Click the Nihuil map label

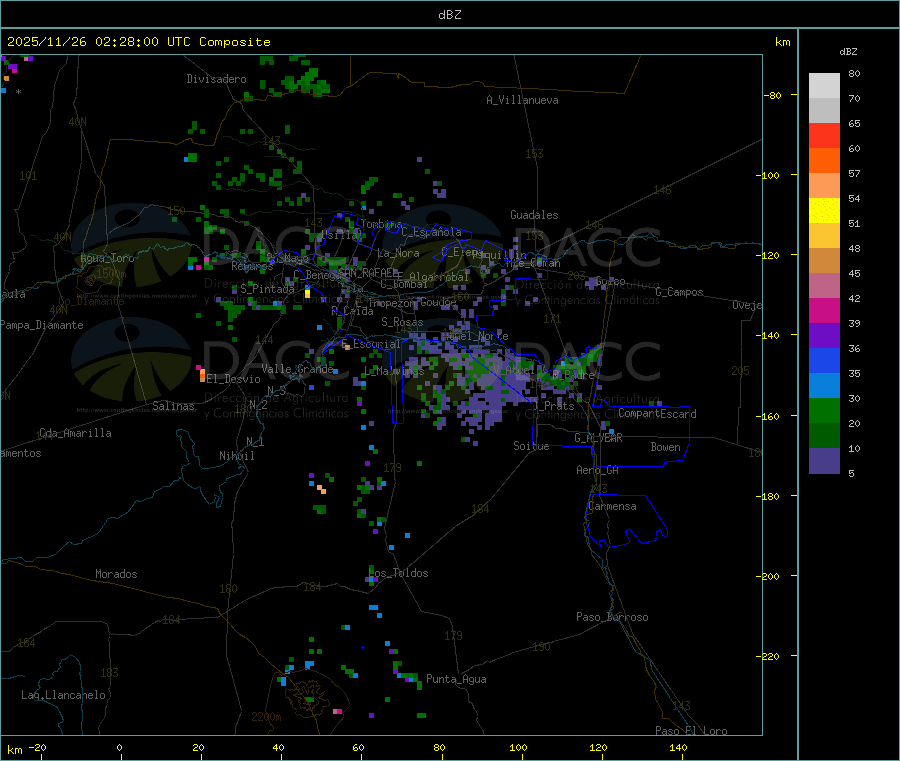tap(237, 456)
